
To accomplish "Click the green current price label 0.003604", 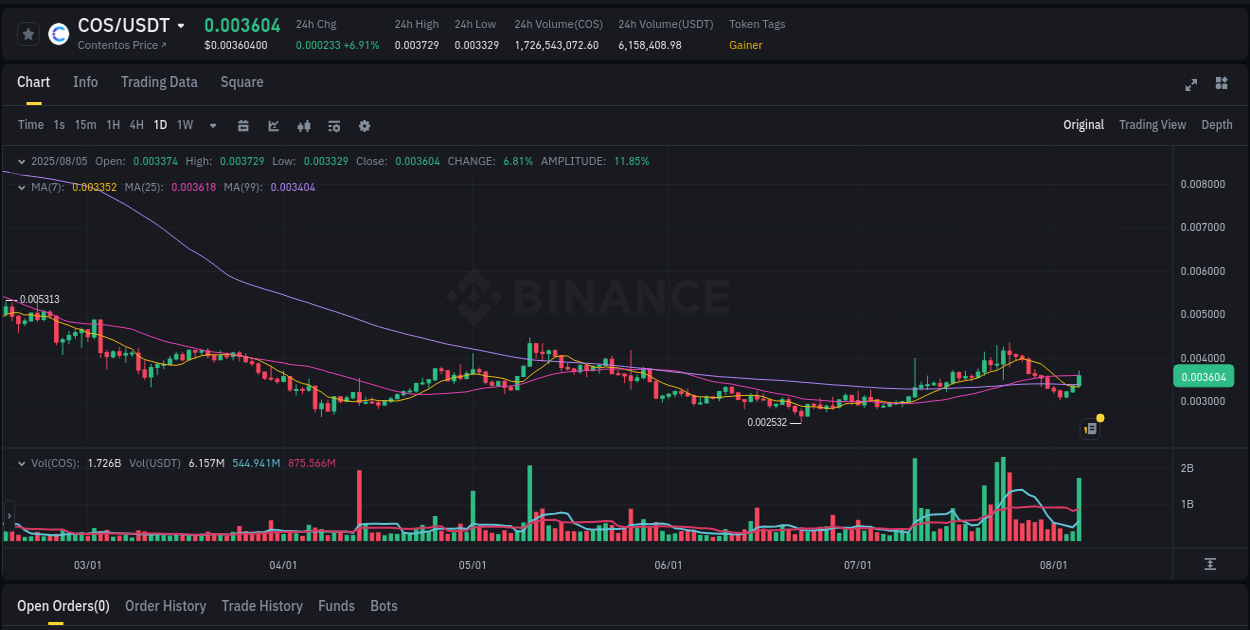I will [x=1203, y=377].
